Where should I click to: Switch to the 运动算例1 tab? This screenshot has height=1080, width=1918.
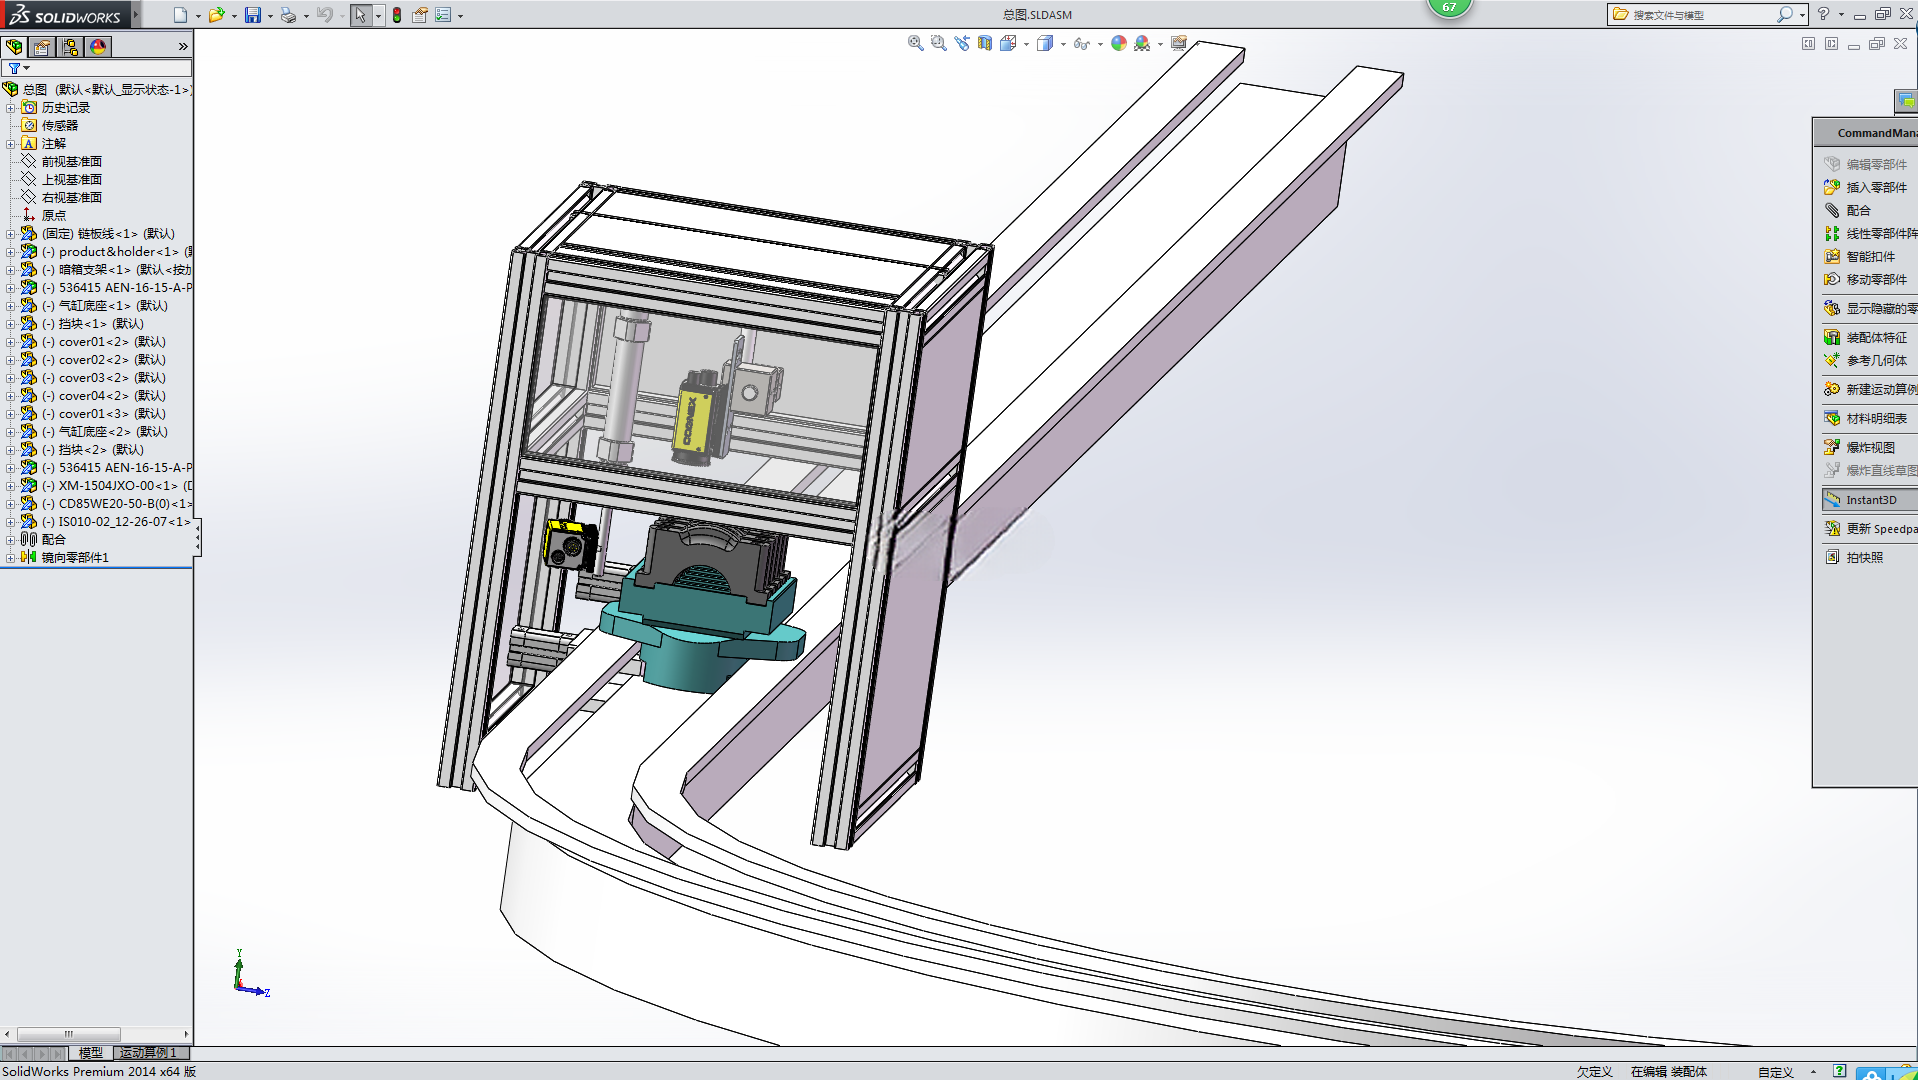148,1053
